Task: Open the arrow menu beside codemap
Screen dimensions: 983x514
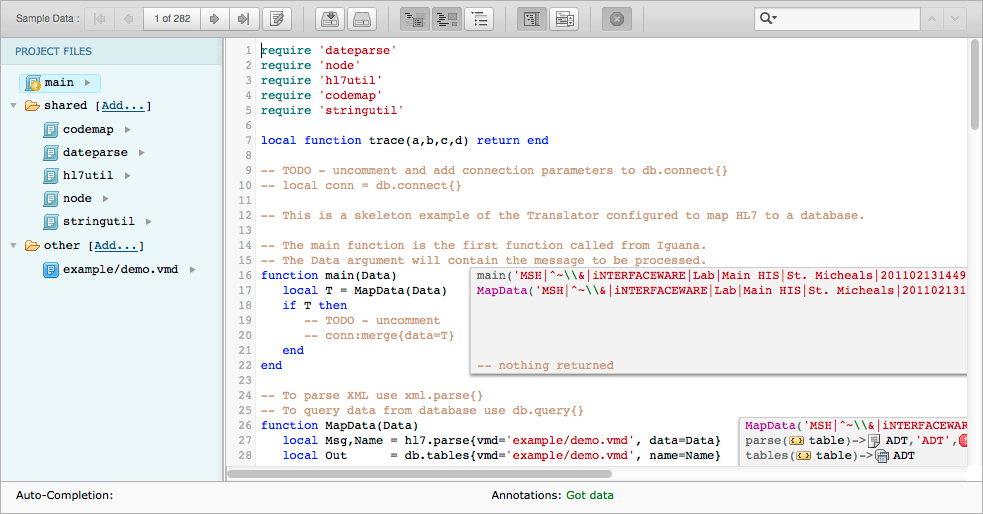Action: (x=128, y=130)
